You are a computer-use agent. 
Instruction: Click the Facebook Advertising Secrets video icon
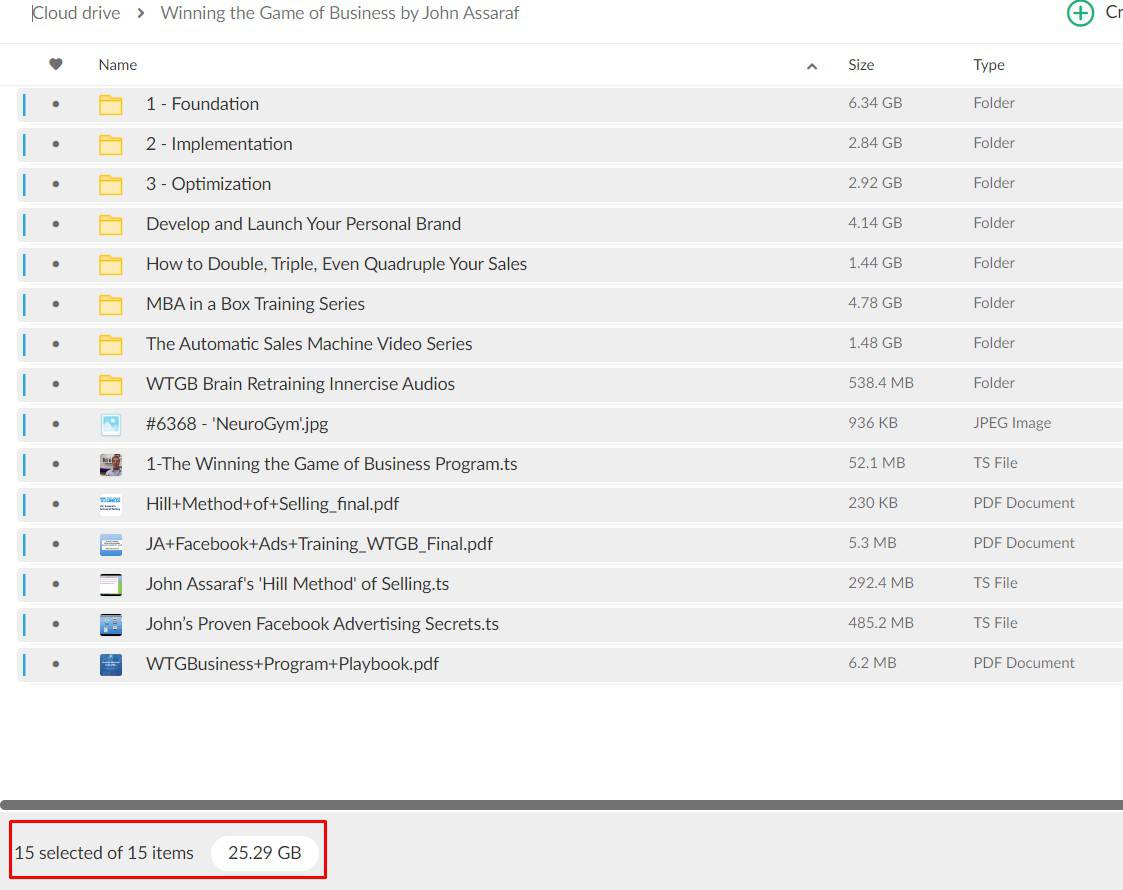tap(110, 624)
